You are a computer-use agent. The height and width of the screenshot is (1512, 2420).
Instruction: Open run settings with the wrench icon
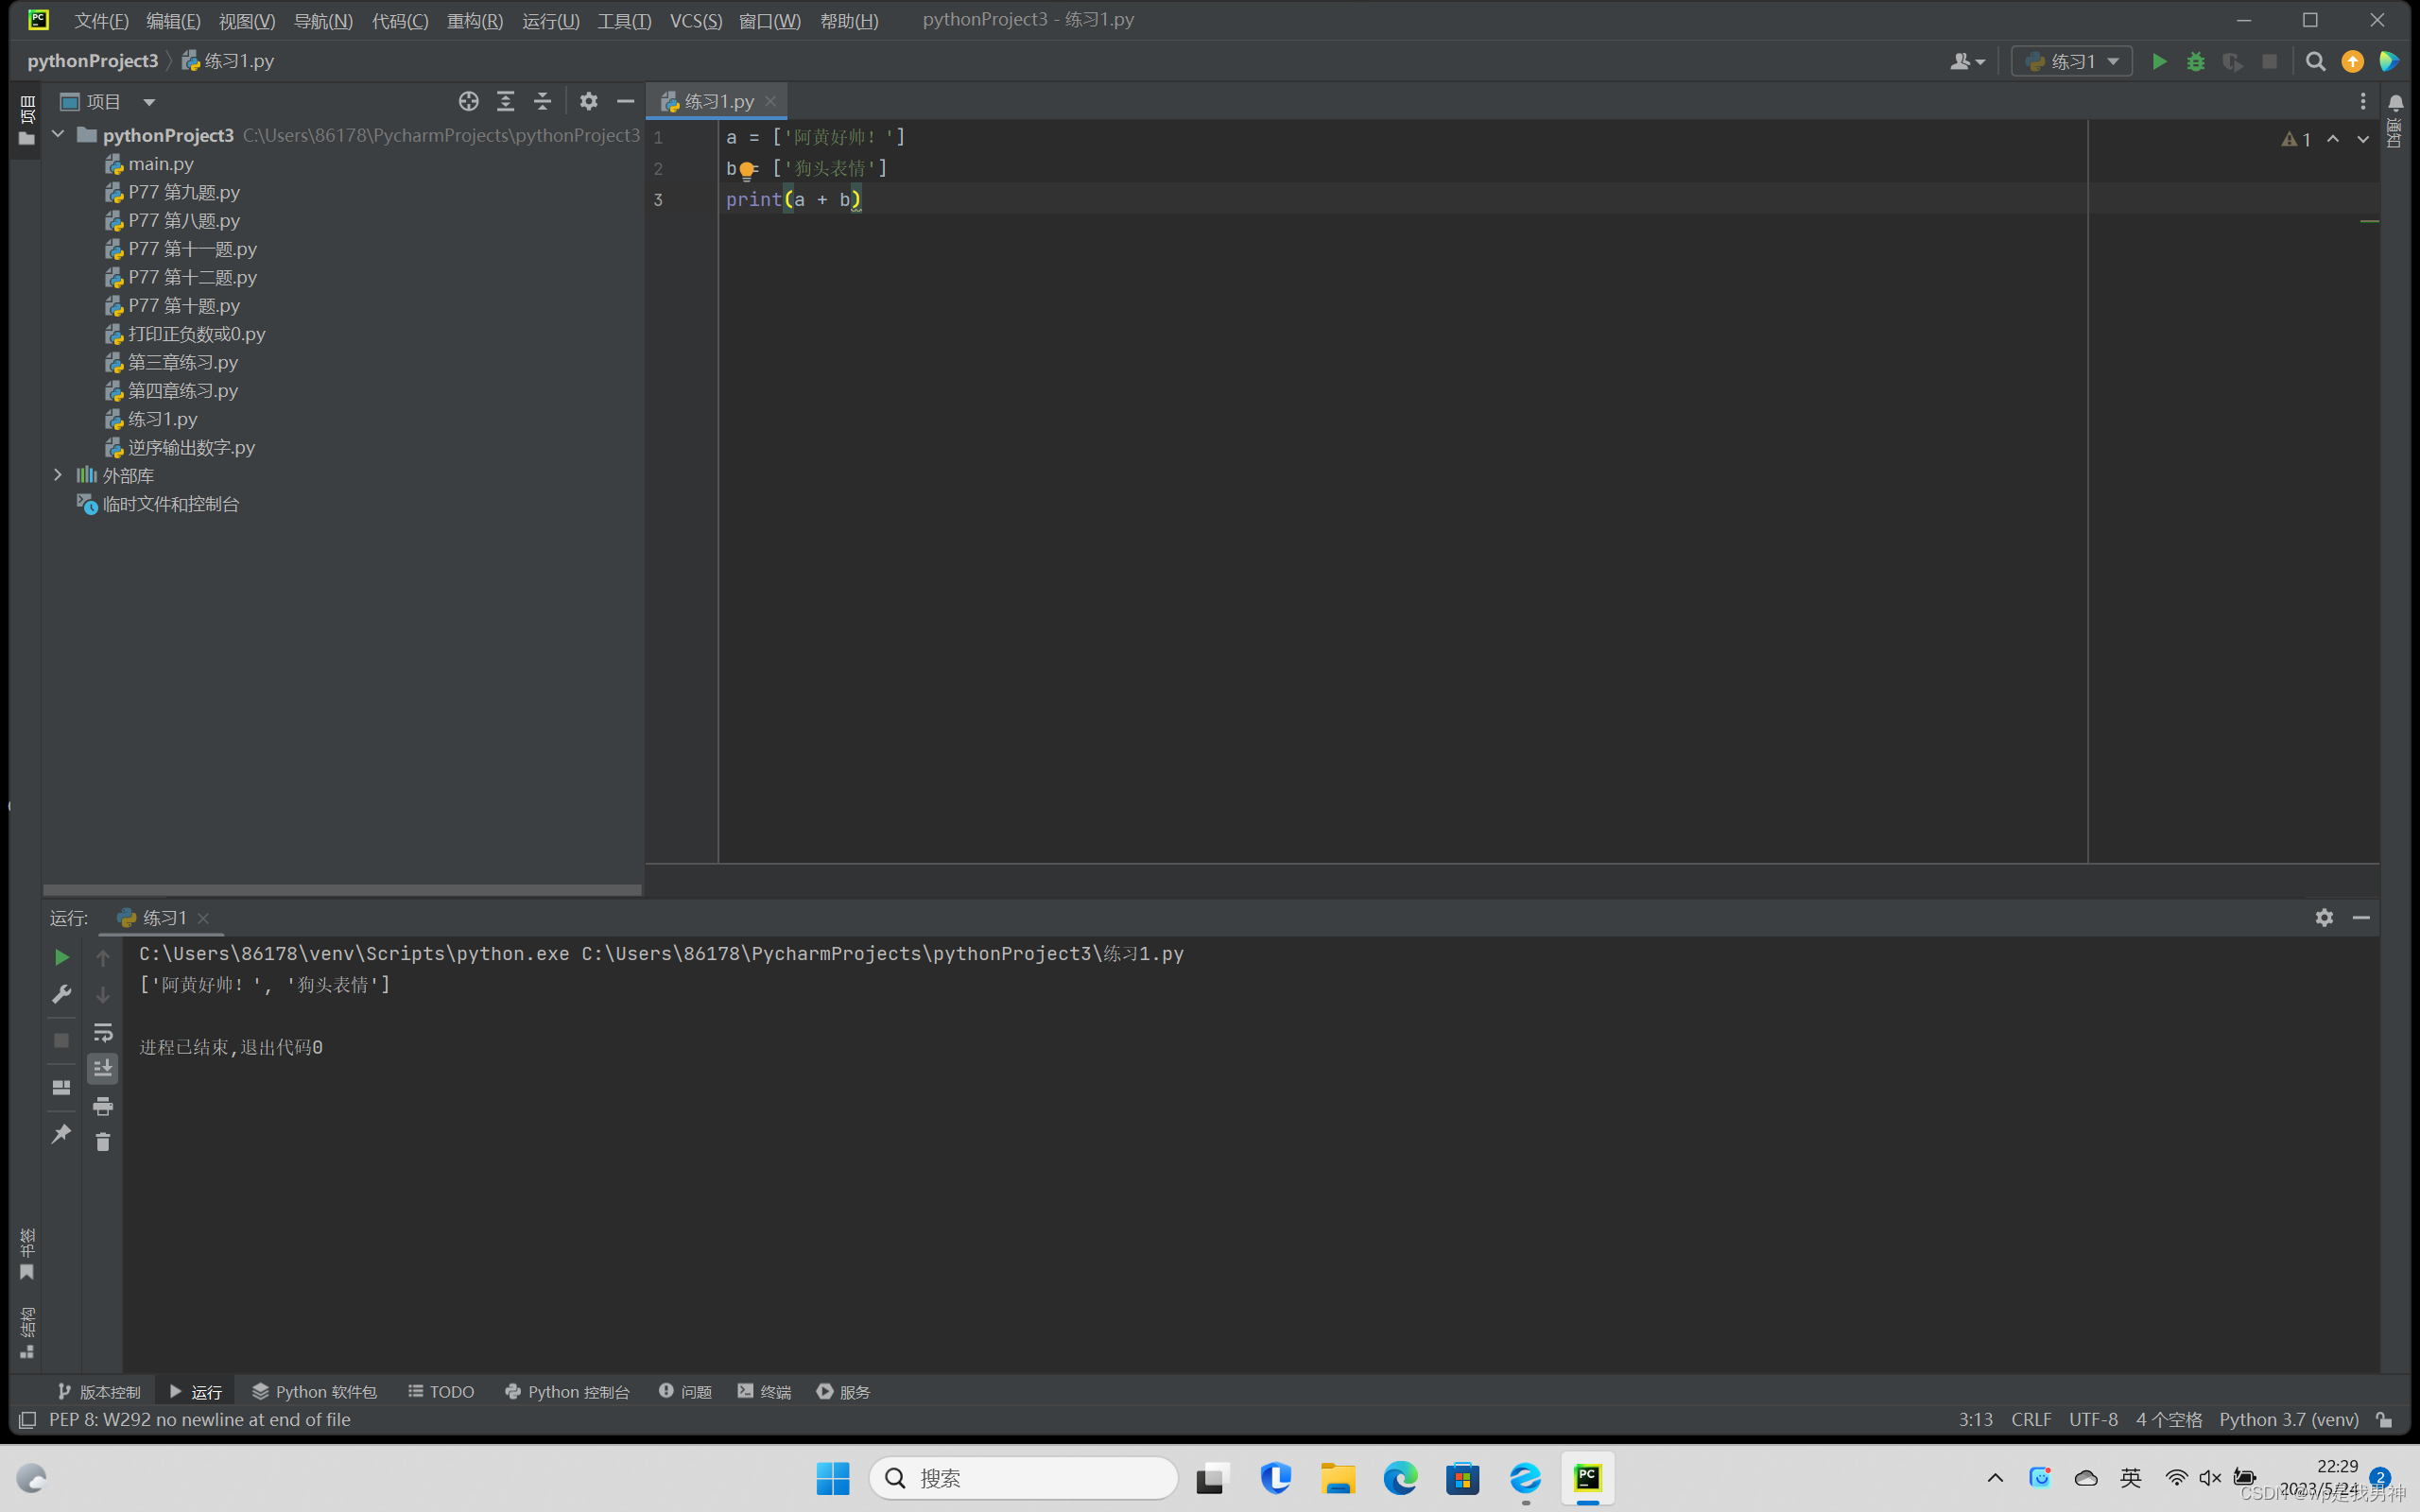[x=61, y=995]
